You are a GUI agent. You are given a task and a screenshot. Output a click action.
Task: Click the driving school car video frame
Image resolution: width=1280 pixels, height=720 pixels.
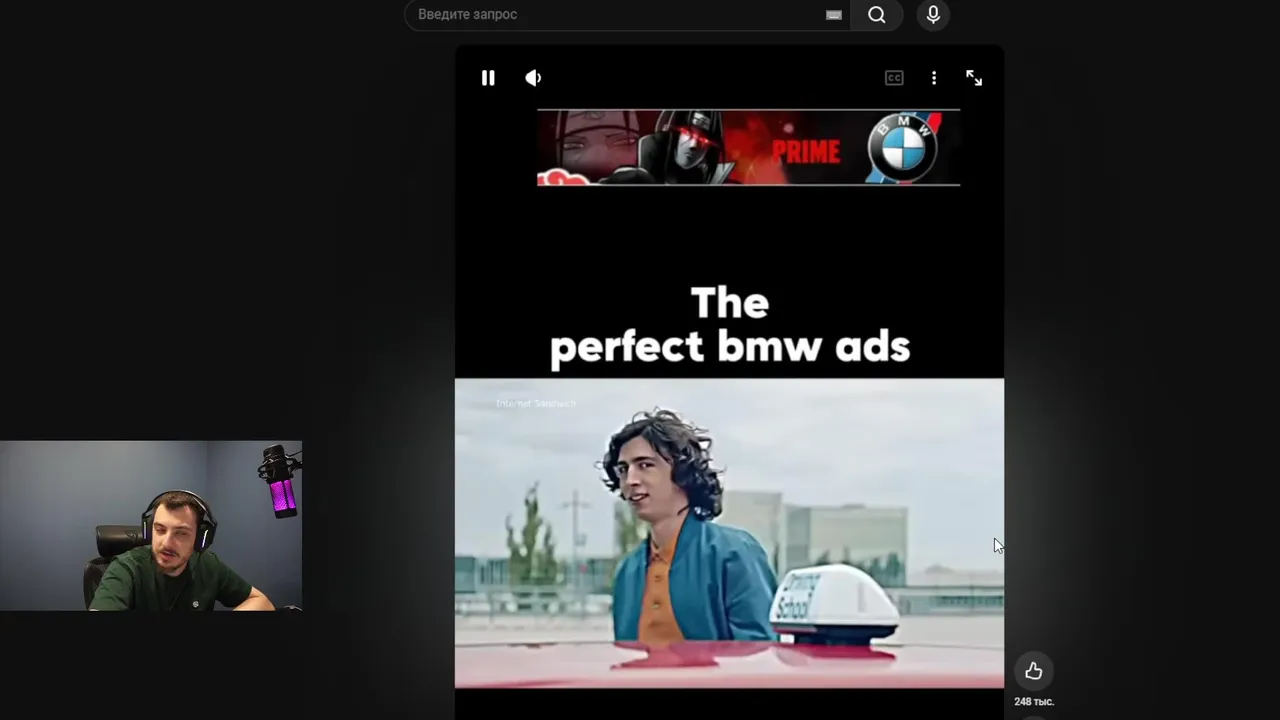click(x=729, y=533)
